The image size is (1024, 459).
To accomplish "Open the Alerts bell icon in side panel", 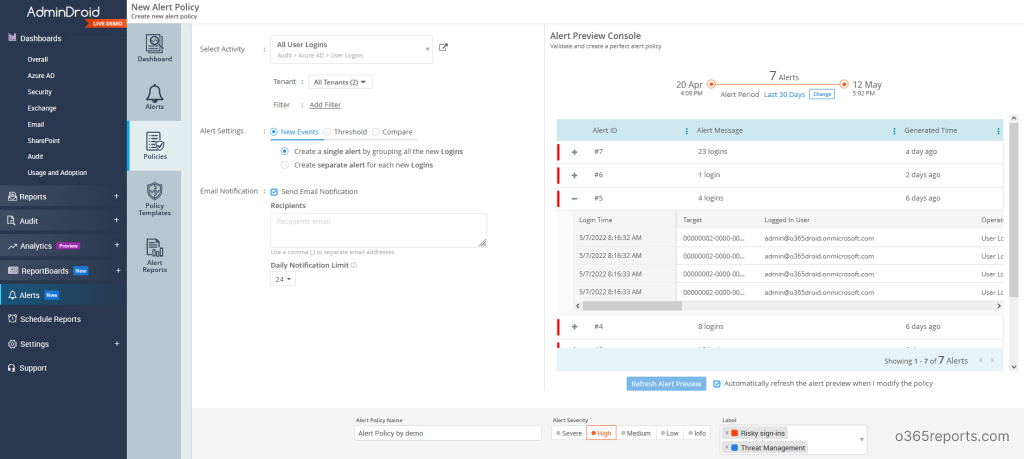I will pyautogui.click(x=155, y=93).
